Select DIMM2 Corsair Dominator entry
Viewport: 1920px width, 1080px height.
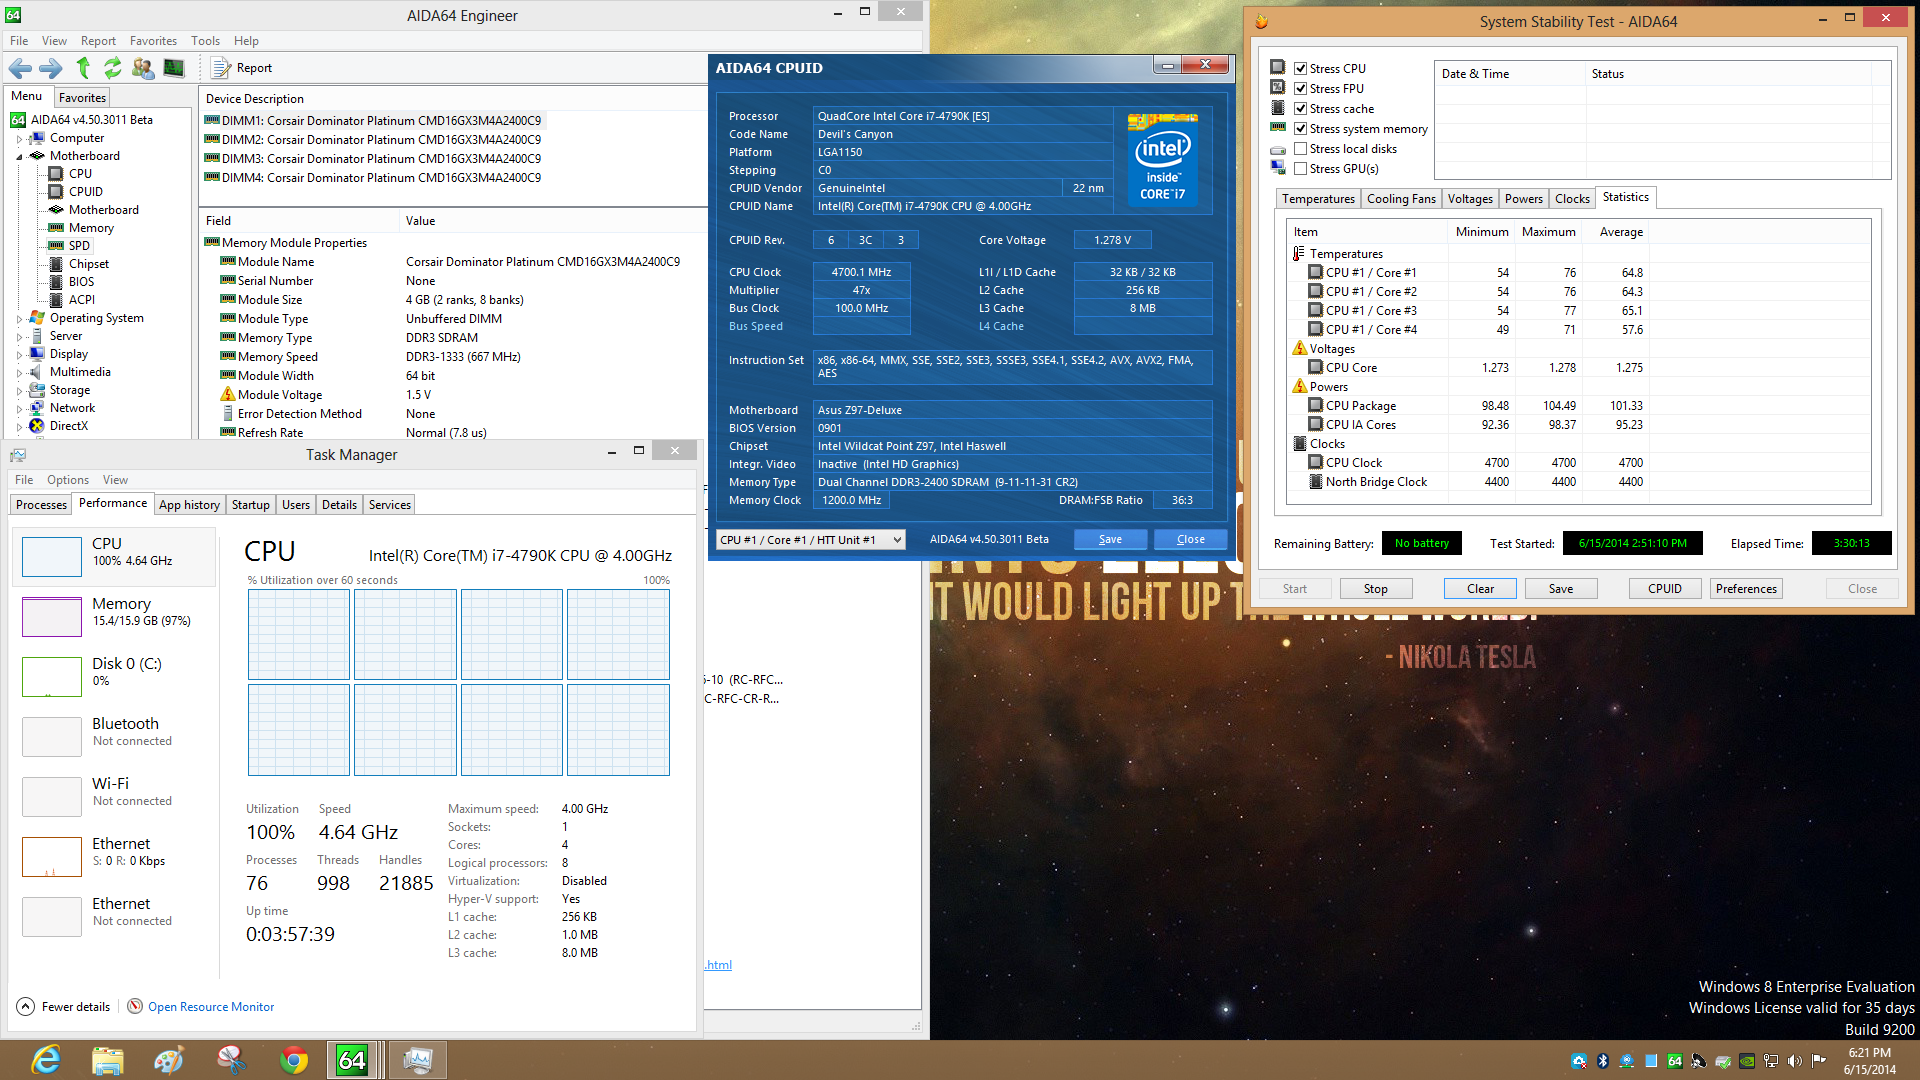point(372,140)
